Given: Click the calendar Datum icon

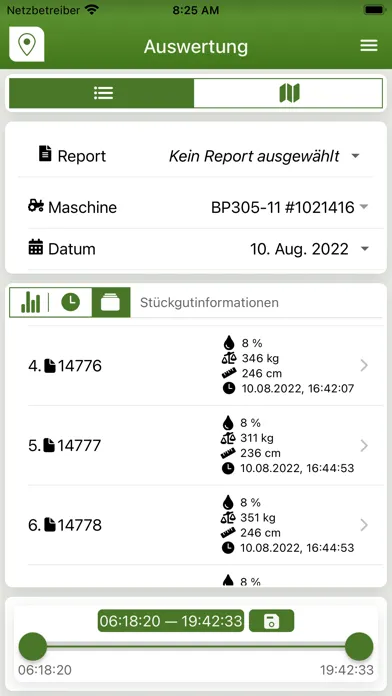Looking at the screenshot, I should (x=36, y=247).
